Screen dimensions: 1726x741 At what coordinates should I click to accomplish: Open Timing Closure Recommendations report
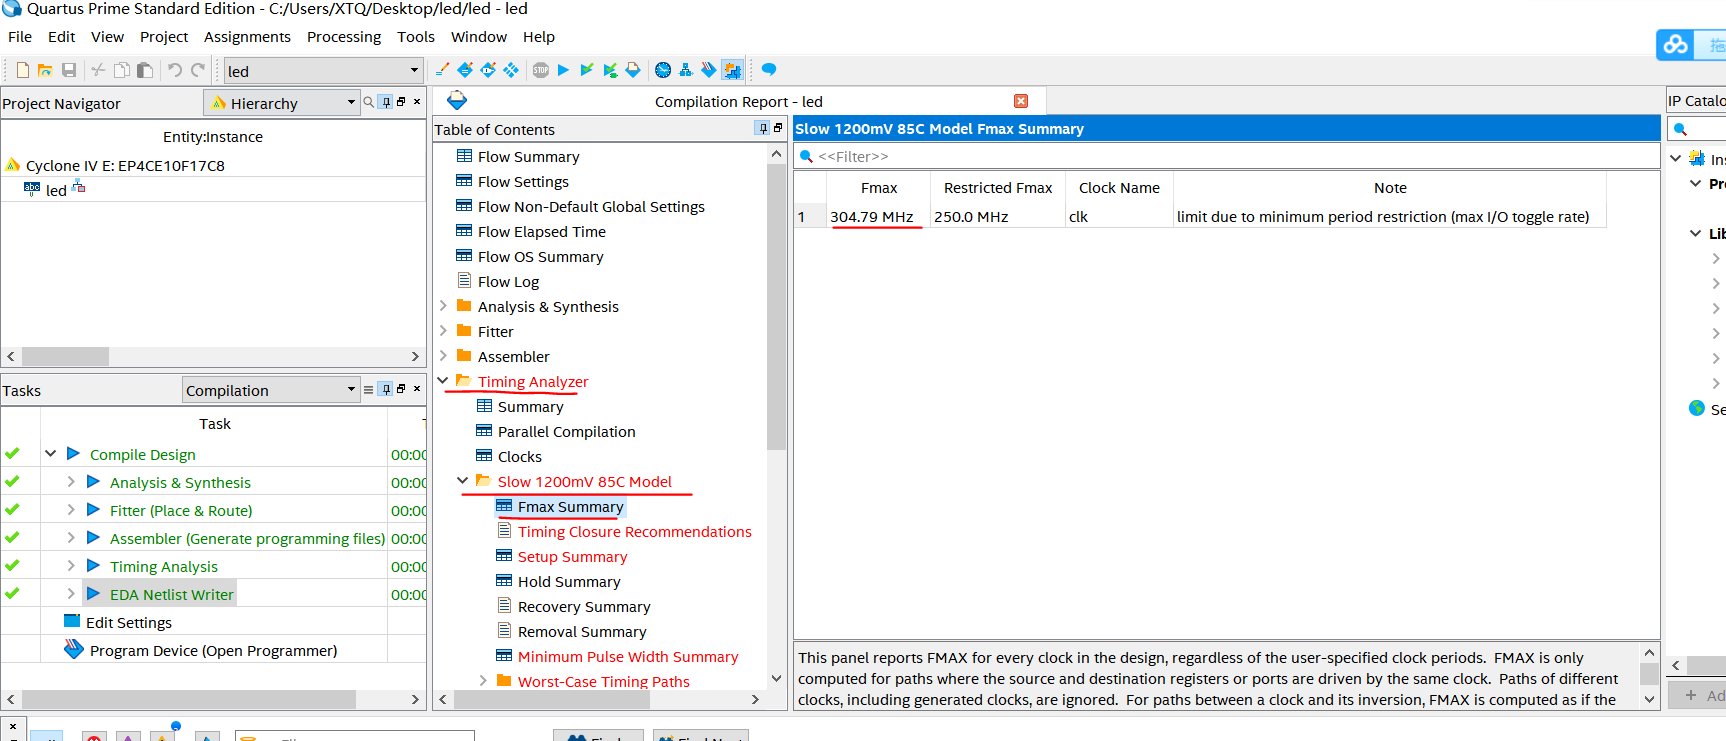coord(634,532)
